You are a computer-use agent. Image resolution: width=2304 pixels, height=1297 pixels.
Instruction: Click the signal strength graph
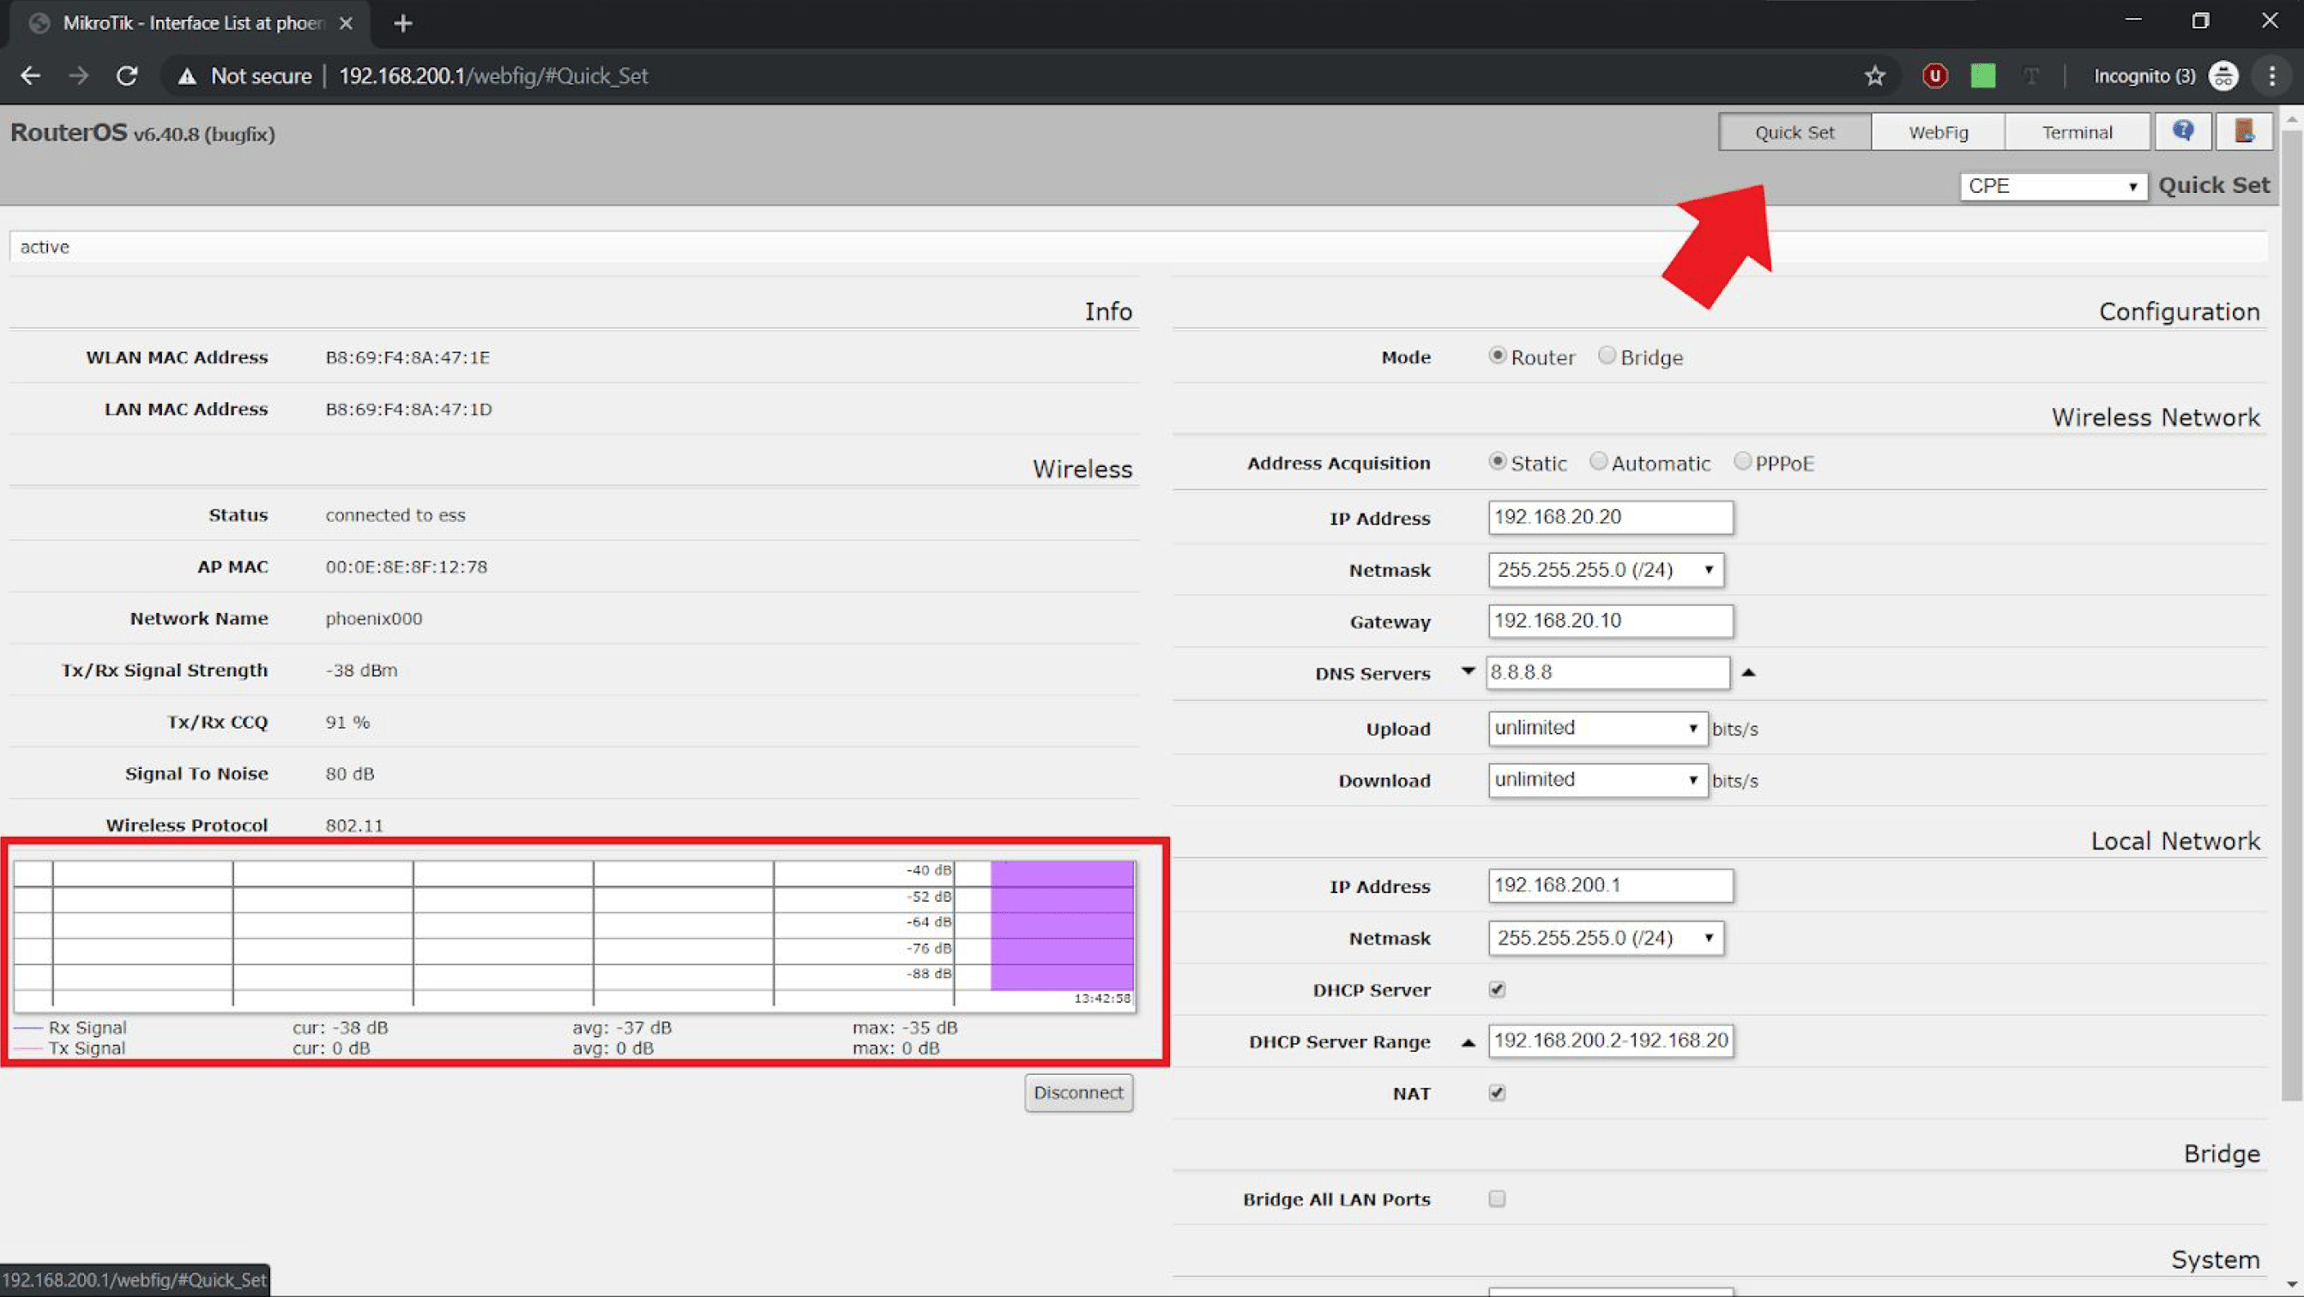click(x=575, y=935)
